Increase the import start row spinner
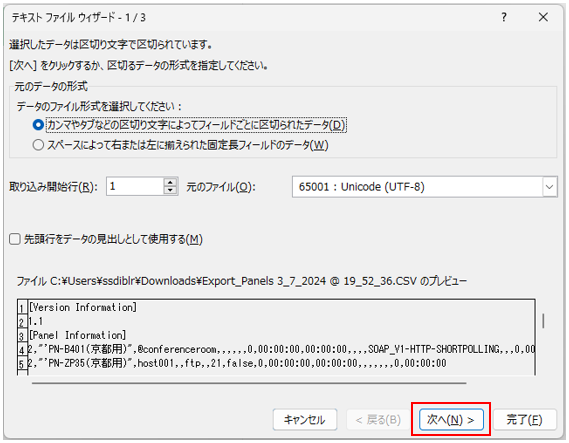 pyautogui.click(x=170, y=182)
